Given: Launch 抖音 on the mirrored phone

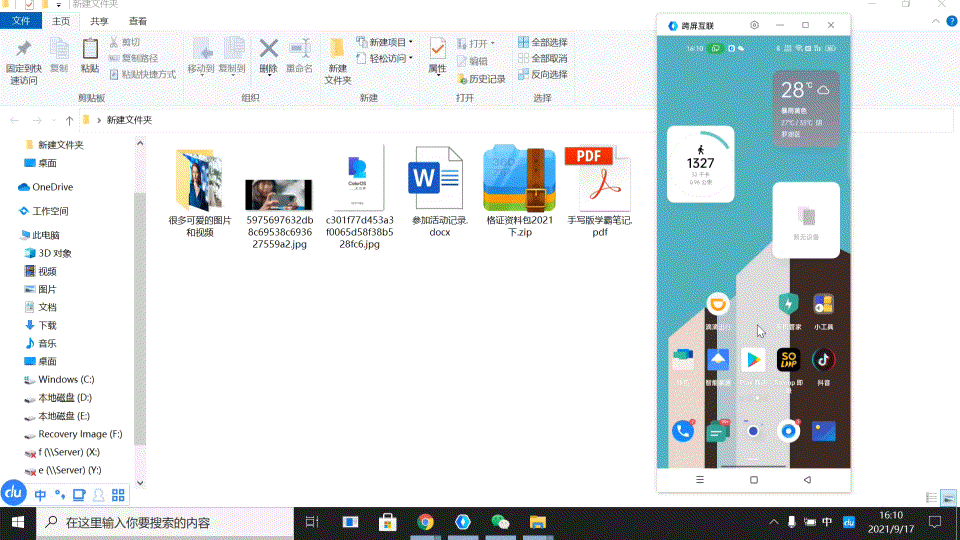Looking at the screenshot, I should click(x=823, y=360).
